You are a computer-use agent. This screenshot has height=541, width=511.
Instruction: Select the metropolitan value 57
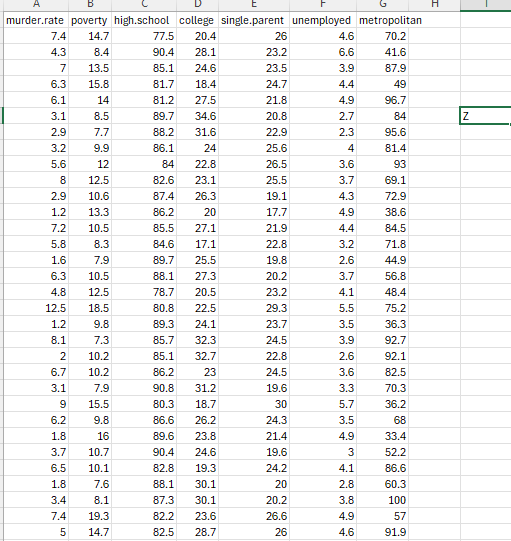click(x=383, y=516)
